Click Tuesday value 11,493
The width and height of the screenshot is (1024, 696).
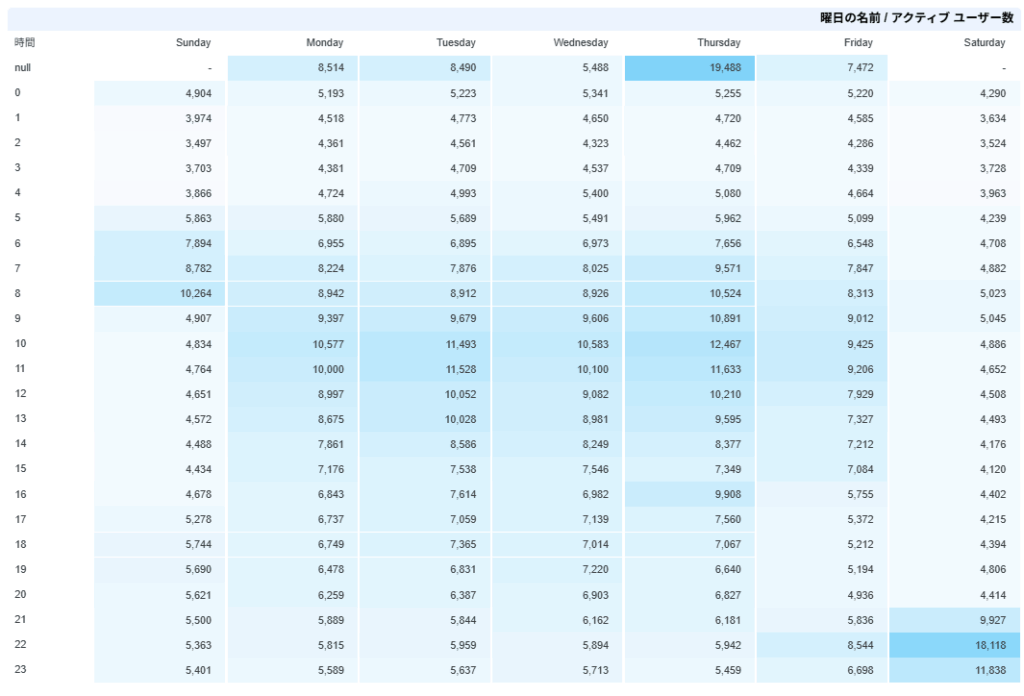pyautogui.click(x=460, y=344)
